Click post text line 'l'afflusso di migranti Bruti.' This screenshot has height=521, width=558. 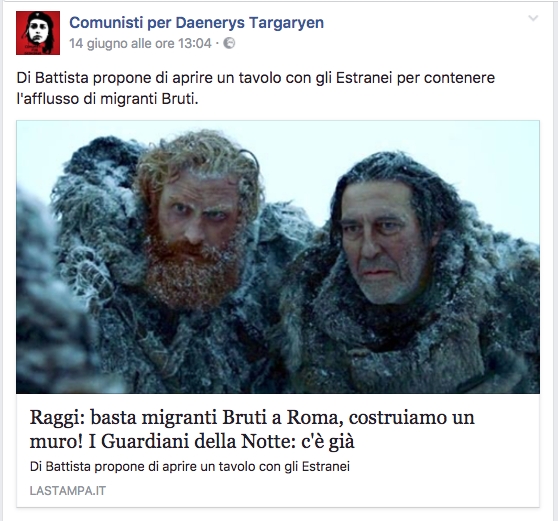[x=107, y=99]
